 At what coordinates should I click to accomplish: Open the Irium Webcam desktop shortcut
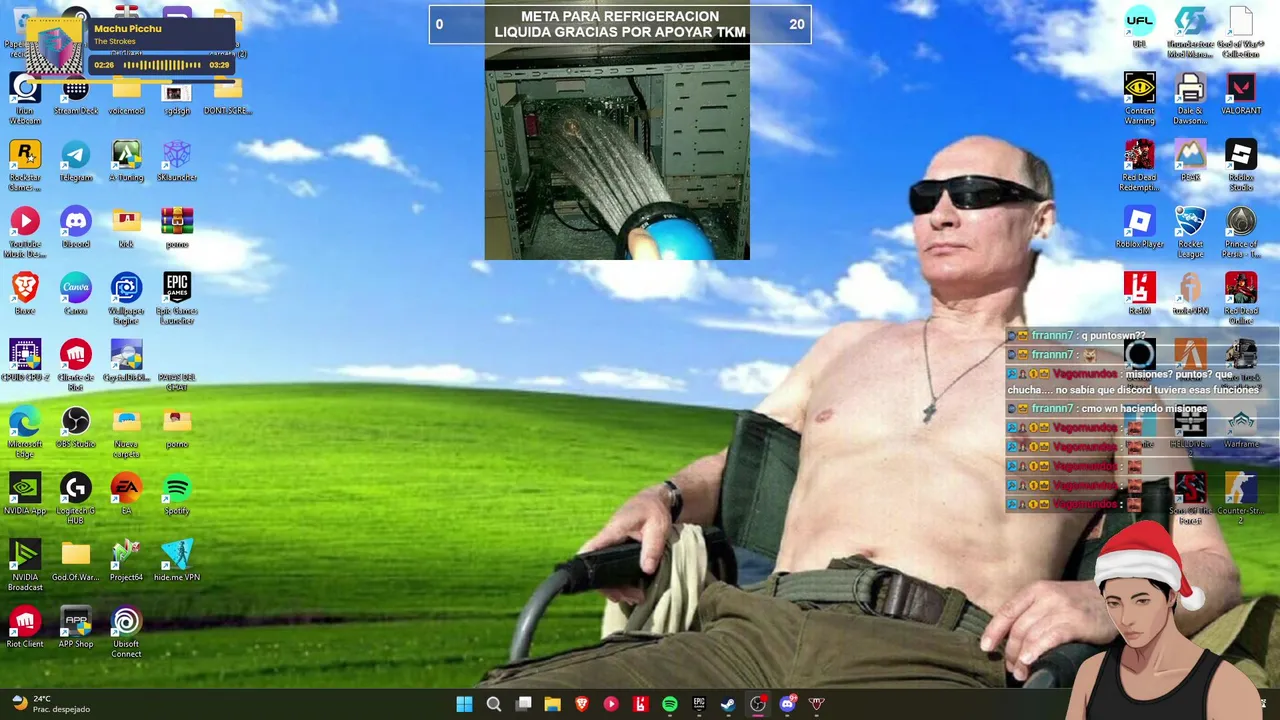(25, 100)
